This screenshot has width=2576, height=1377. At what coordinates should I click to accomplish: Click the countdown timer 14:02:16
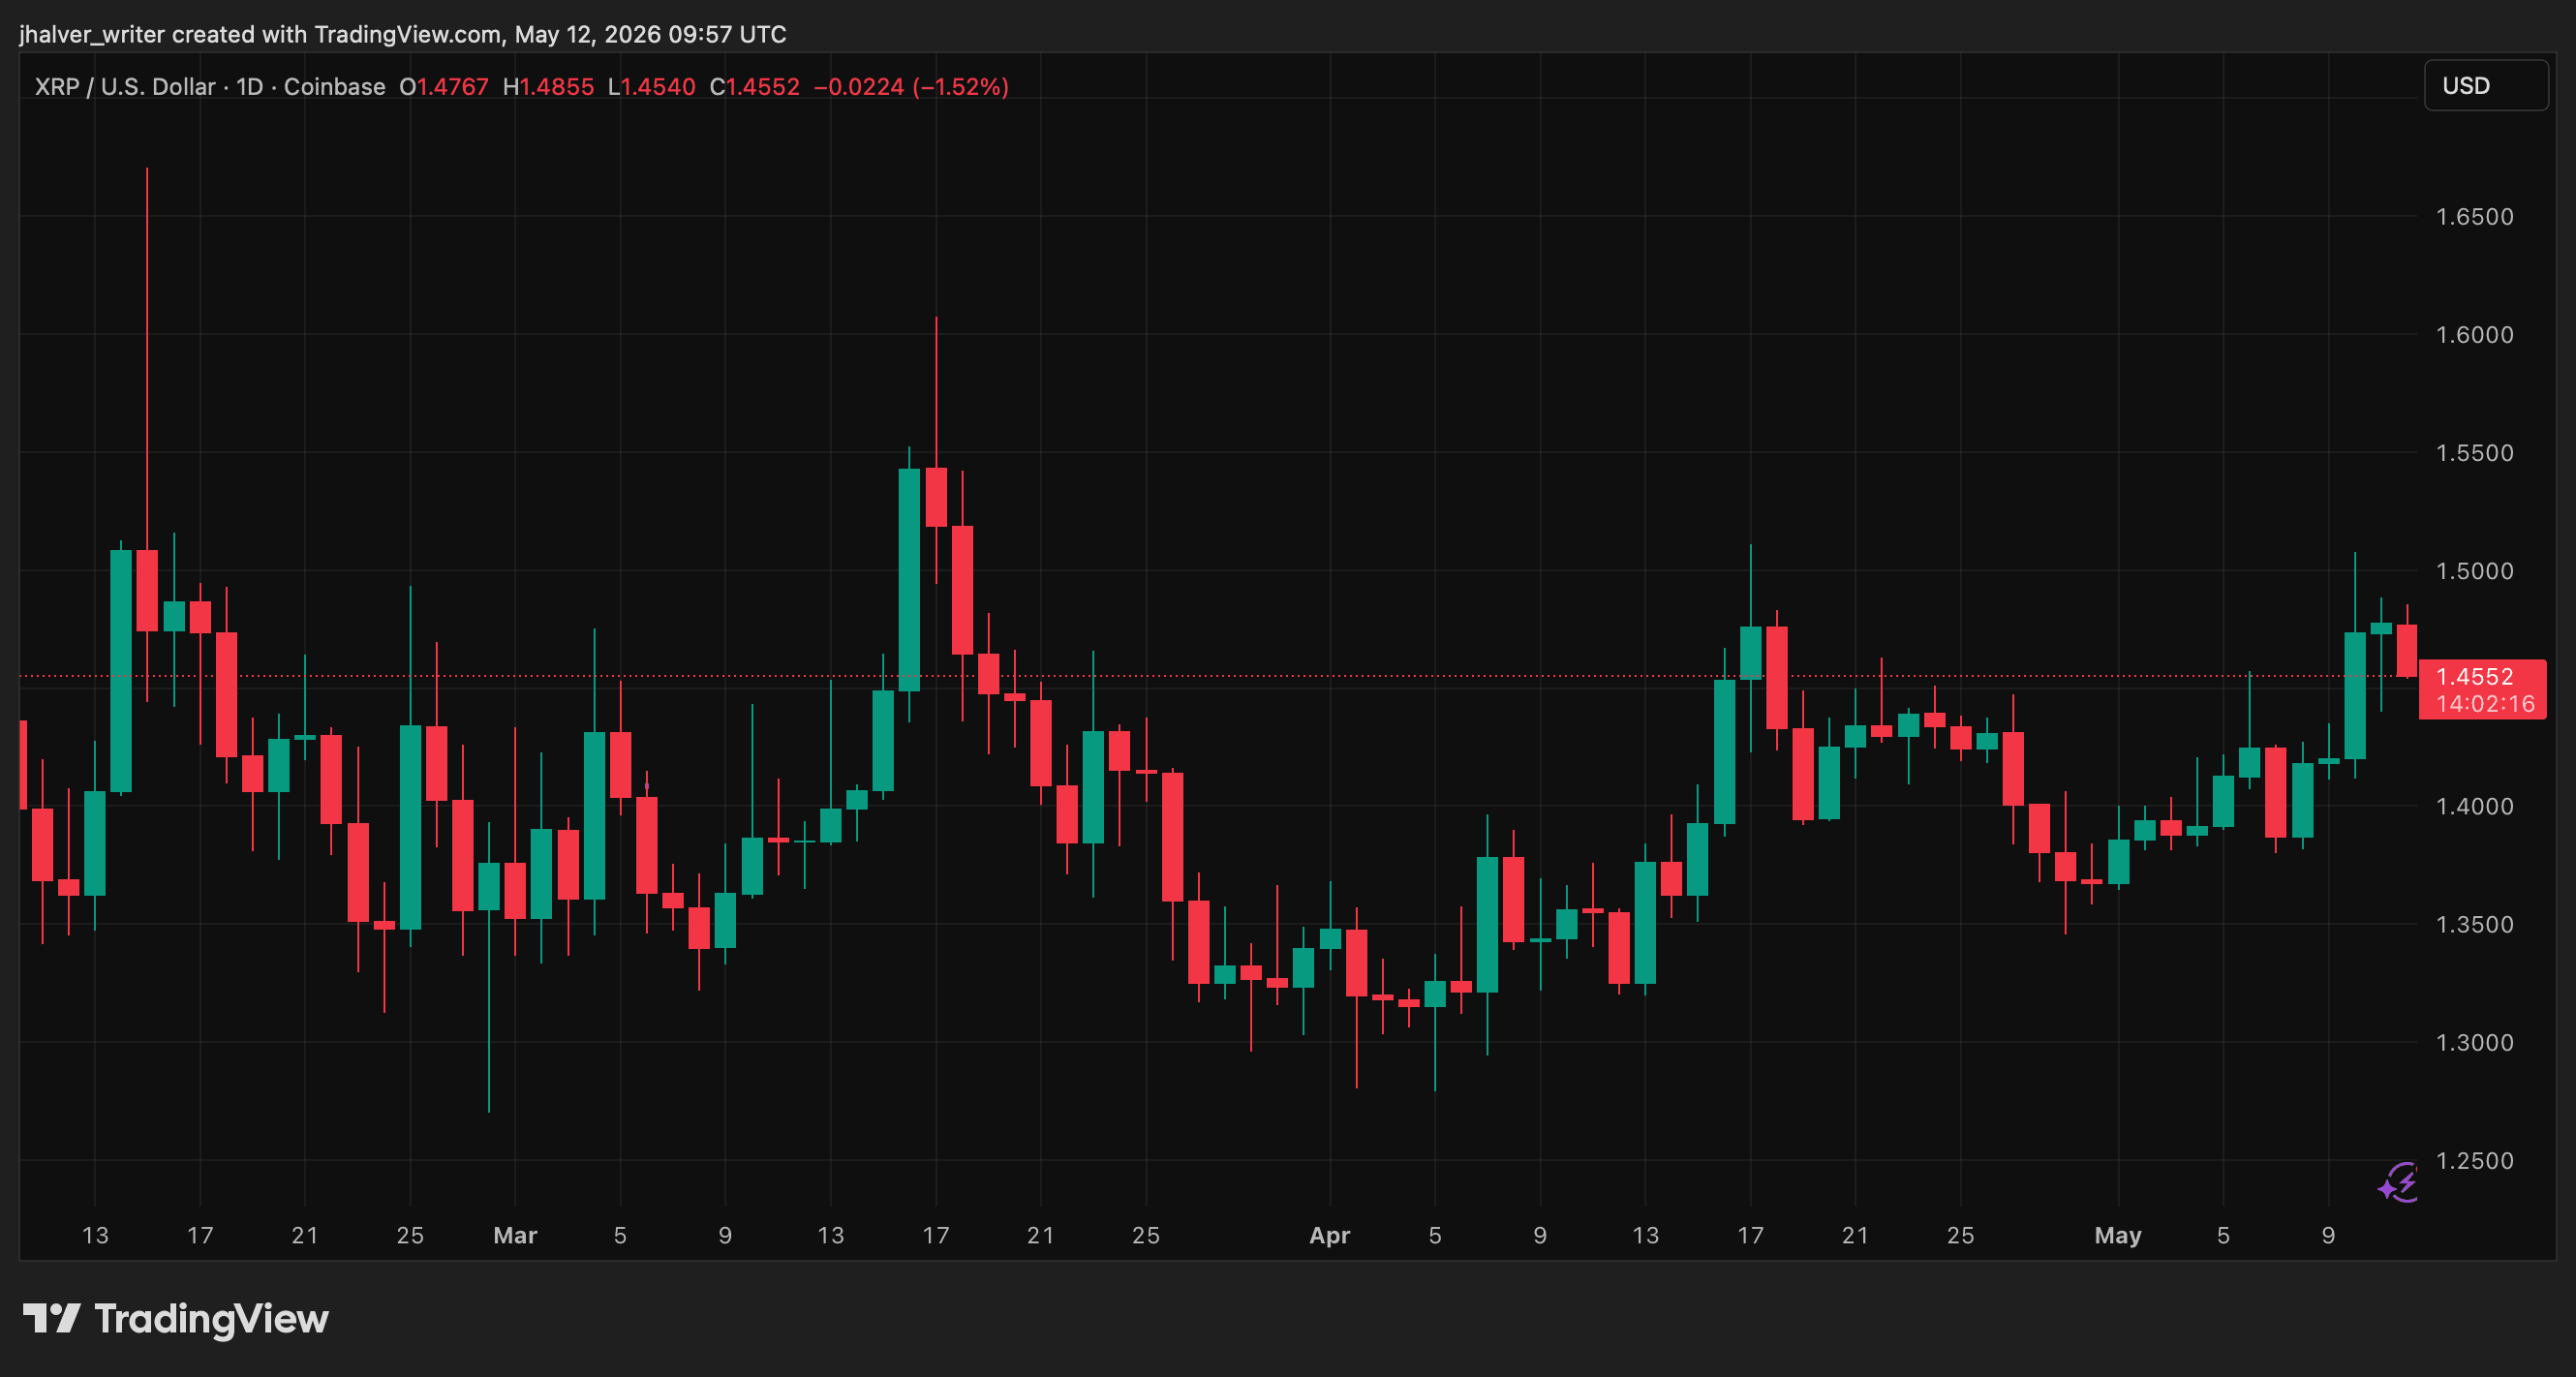pyautogui.click(x=2485, y=704)
